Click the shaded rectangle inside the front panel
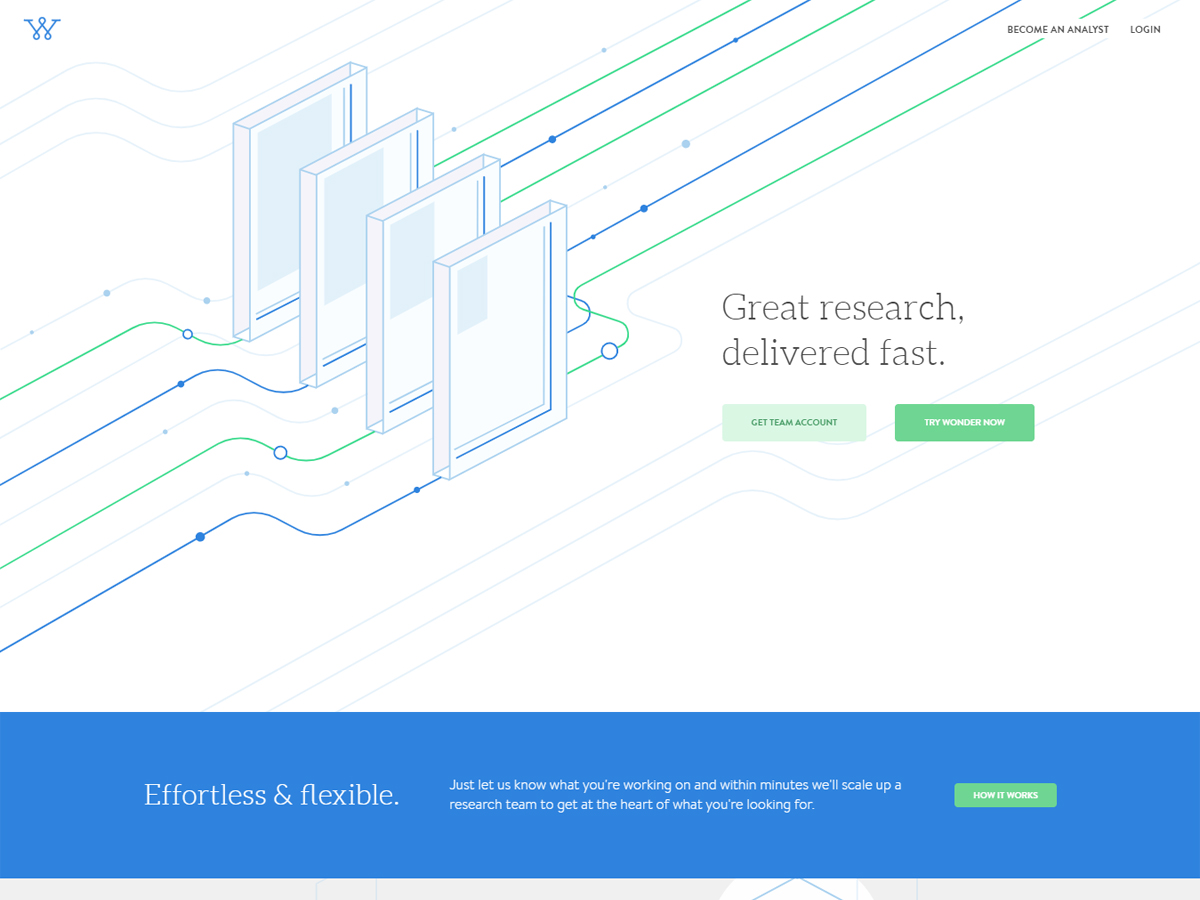The height and width of the screenshot is (900, 1200). coord(472,295)
